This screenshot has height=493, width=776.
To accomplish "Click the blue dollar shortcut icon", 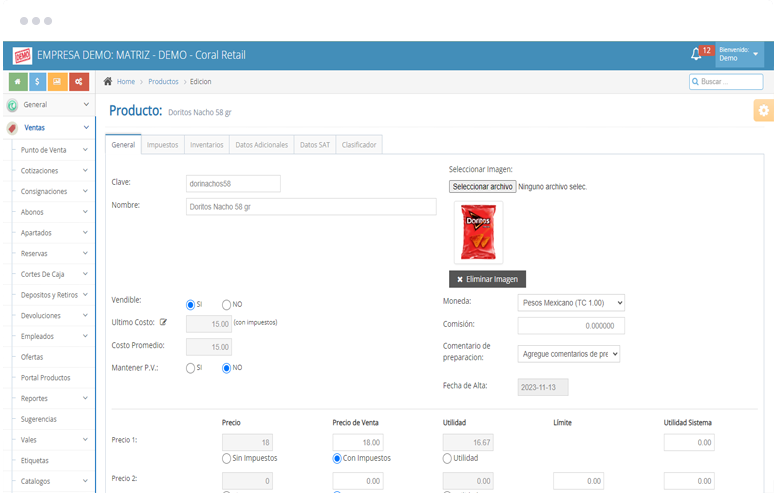I will click(38, 82).
